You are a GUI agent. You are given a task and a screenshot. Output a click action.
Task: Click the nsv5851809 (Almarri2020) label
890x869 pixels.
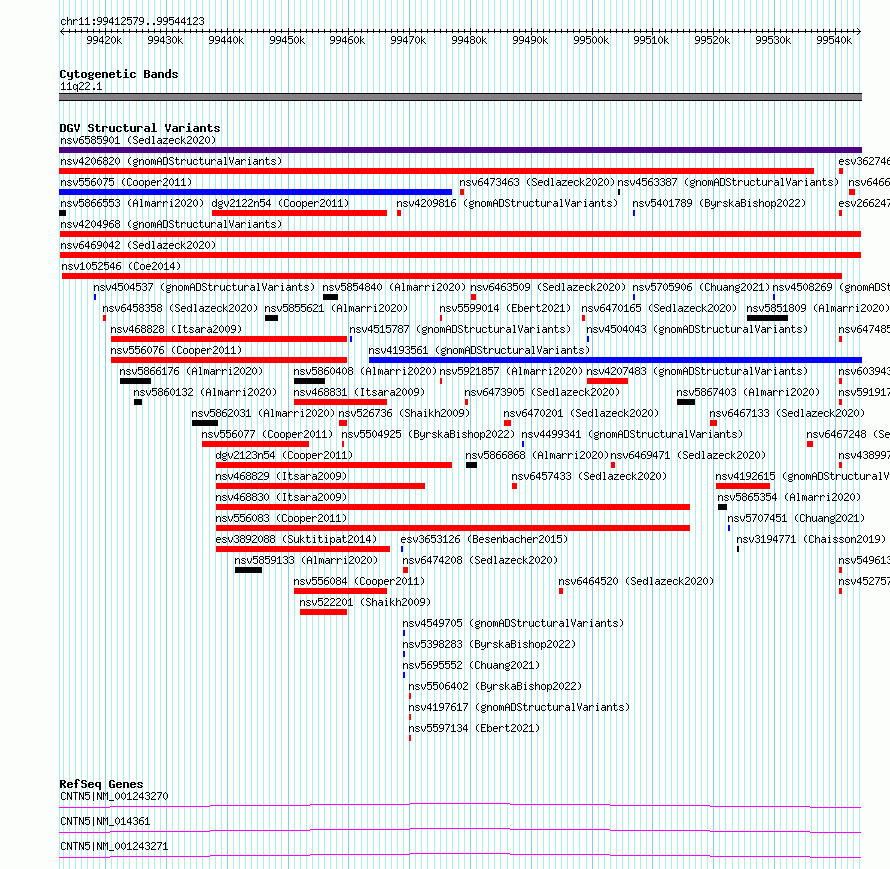pyautogui.click(x=817, y=308)
